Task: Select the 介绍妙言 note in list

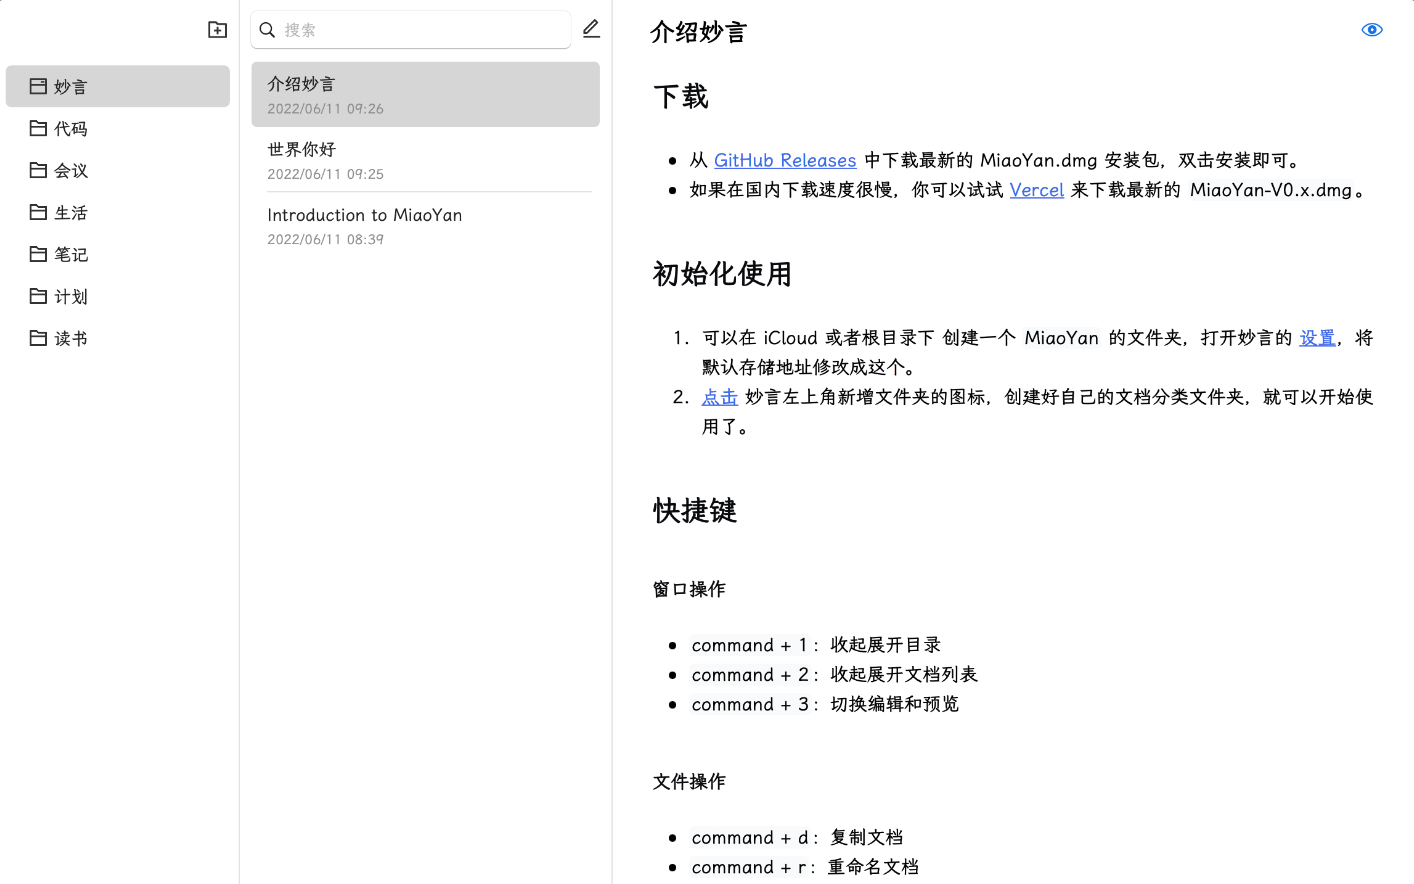Action: tap(425, 95)
